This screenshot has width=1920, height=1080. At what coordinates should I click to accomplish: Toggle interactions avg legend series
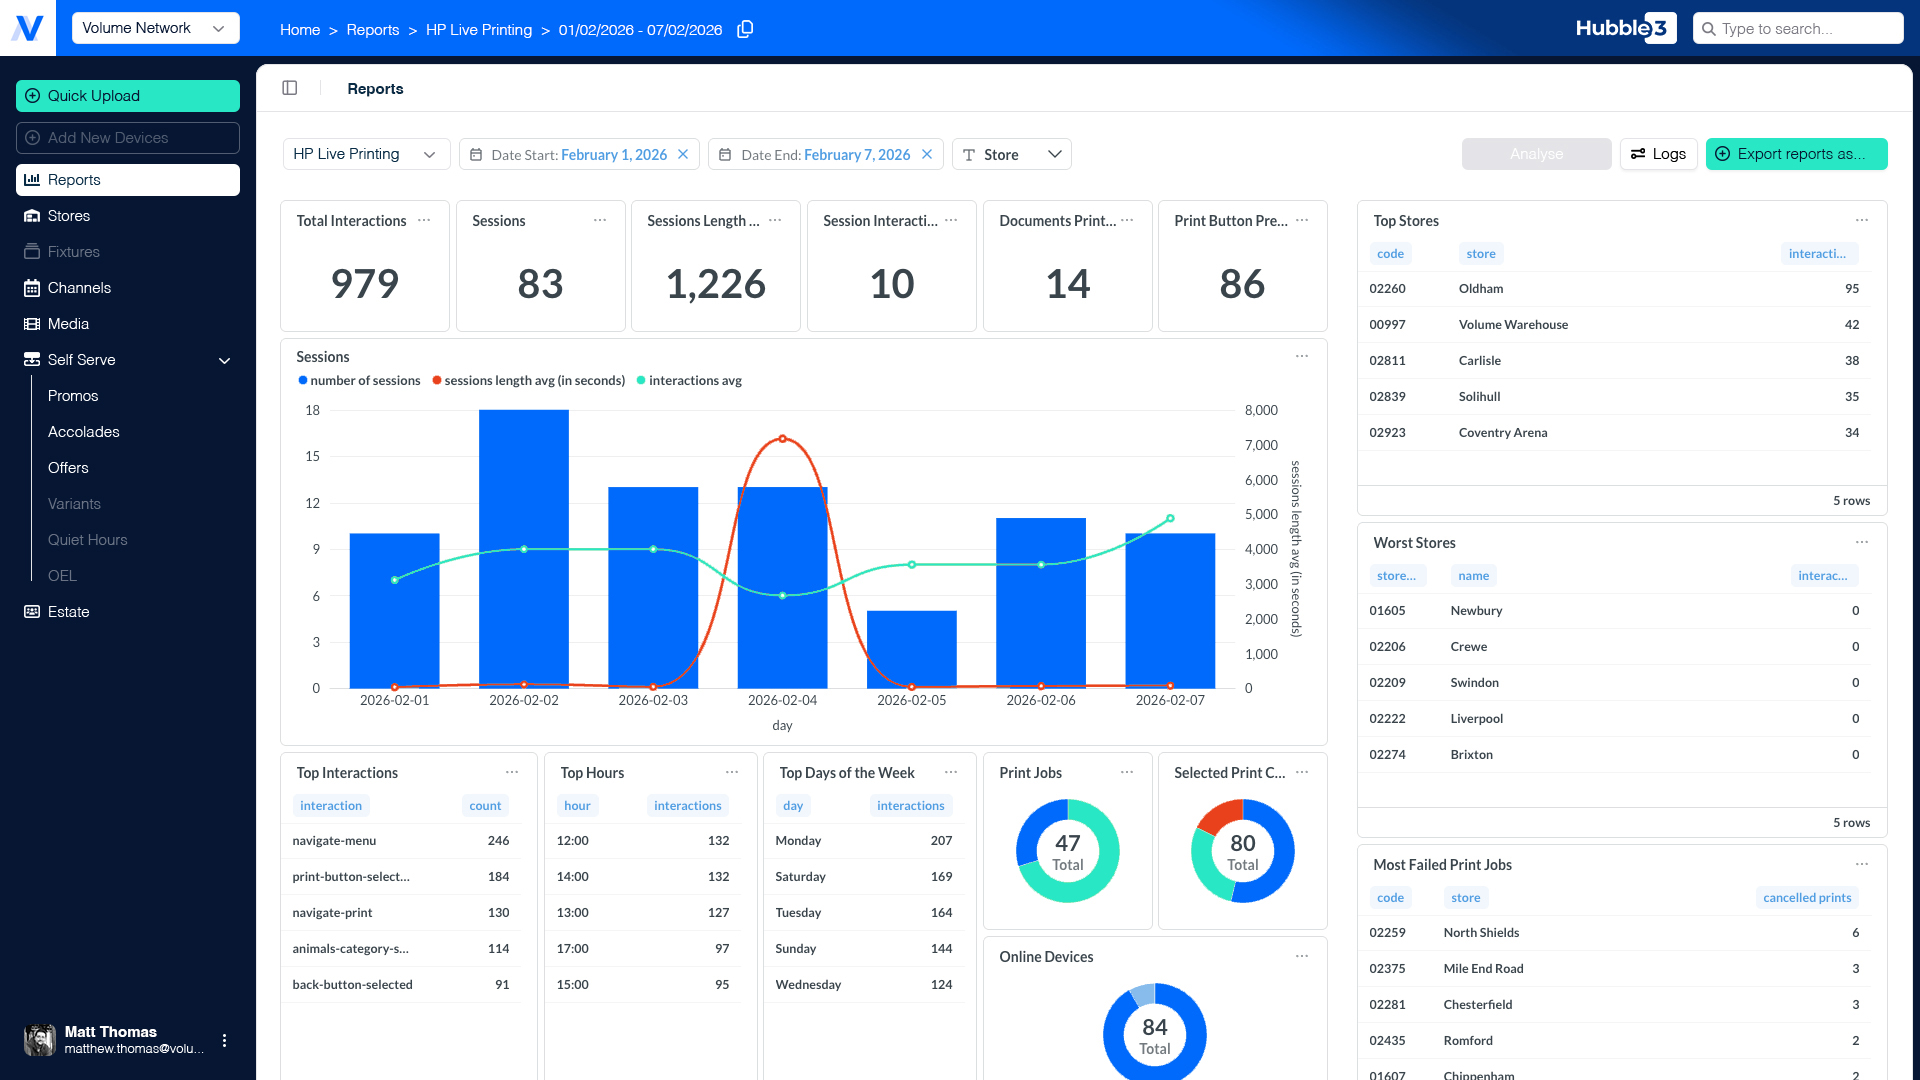689,381
